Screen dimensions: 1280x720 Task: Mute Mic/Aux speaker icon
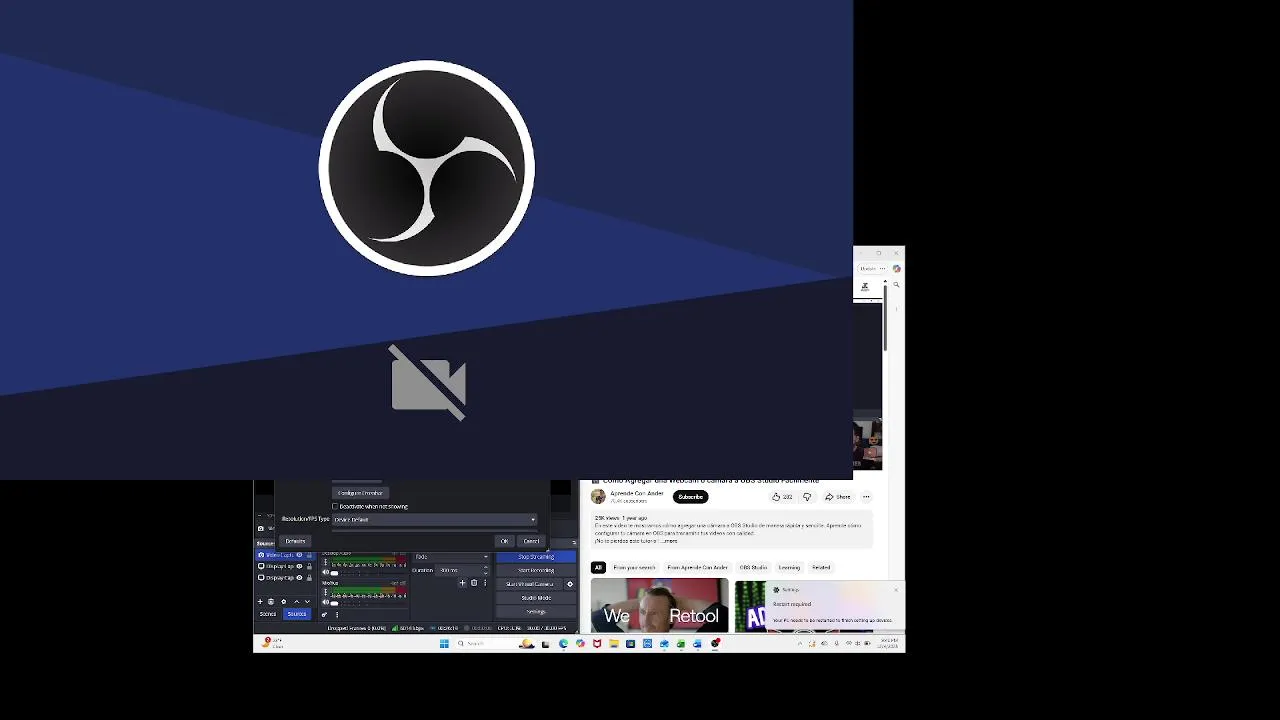coord(325,602)
